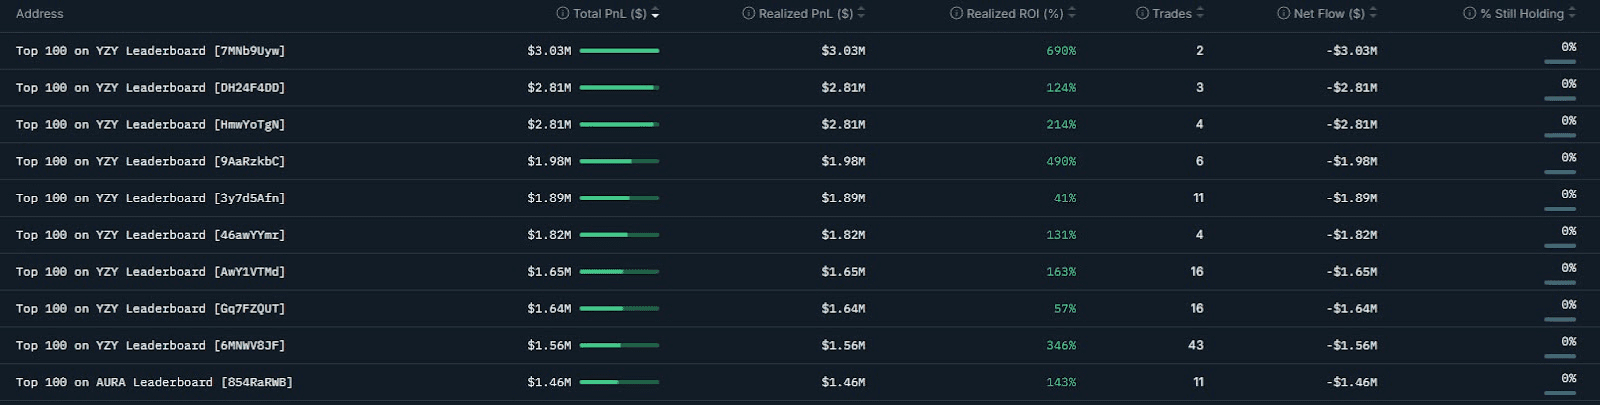Click the Address column header

point(40,14)
